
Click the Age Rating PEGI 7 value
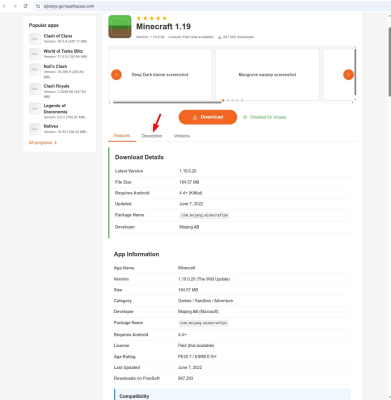click(x=197, y=357)
